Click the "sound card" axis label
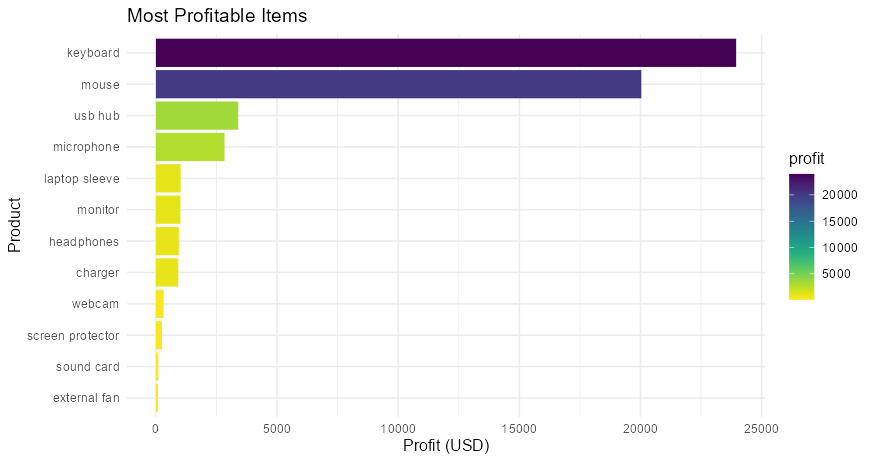The height and width of the screenshot is (462, 874). tap(88, 367)
